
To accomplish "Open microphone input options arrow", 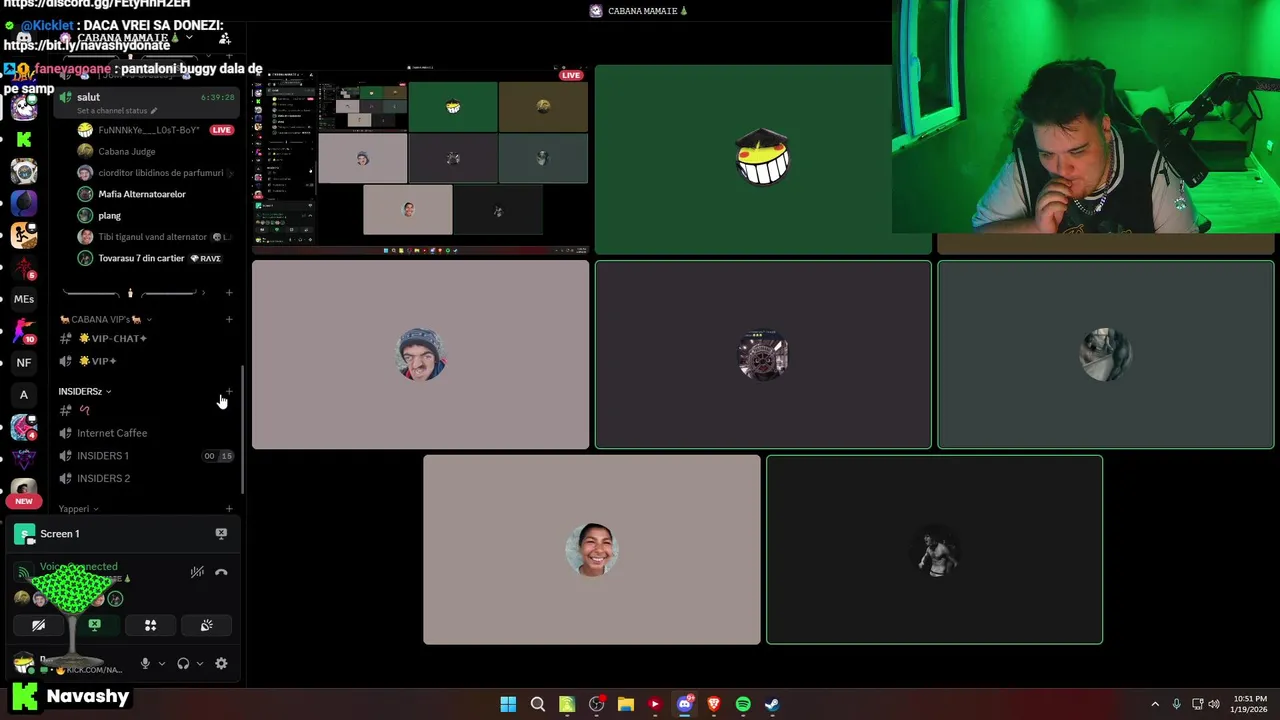I will point(162,663).
